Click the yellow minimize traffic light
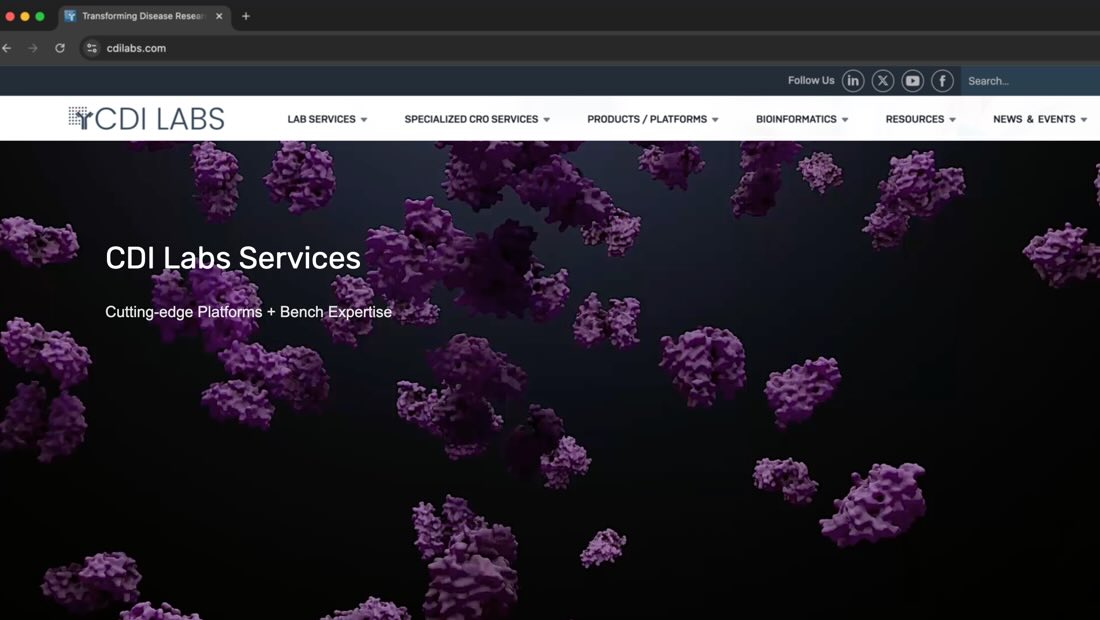1100x620 pixels. tap(26, 16)
